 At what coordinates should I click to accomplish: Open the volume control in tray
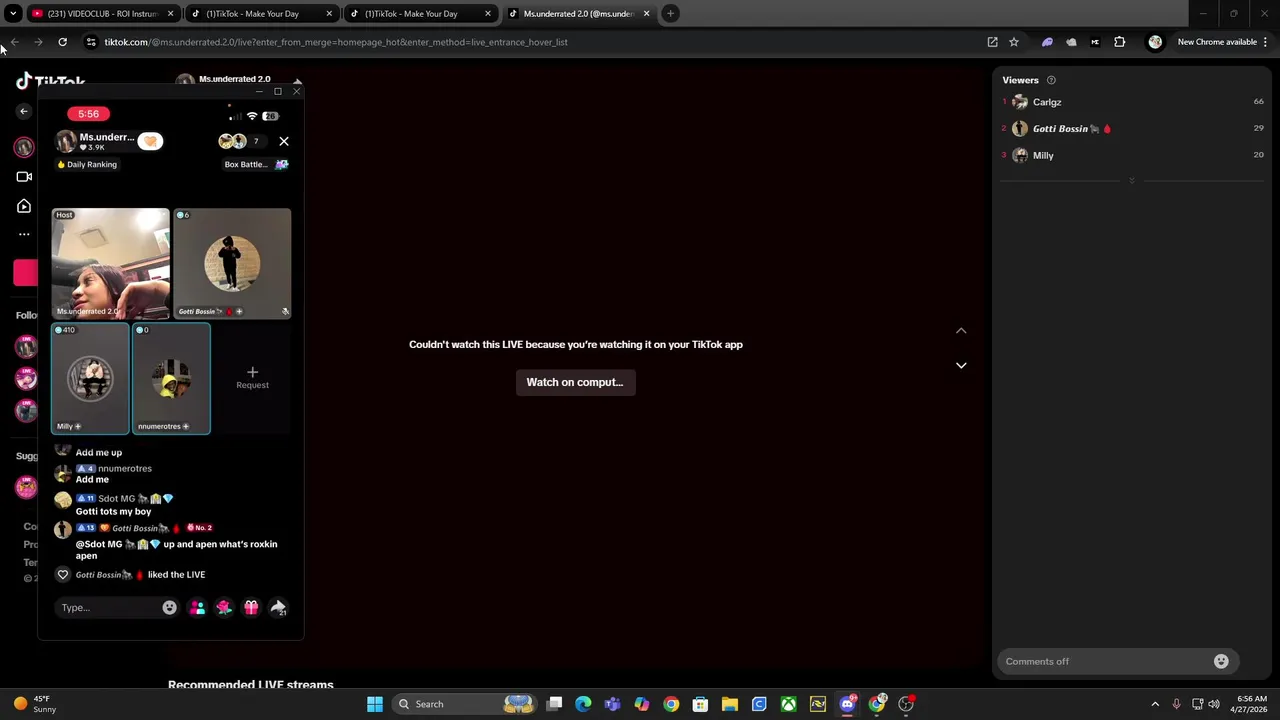(x=1214, y=704)
